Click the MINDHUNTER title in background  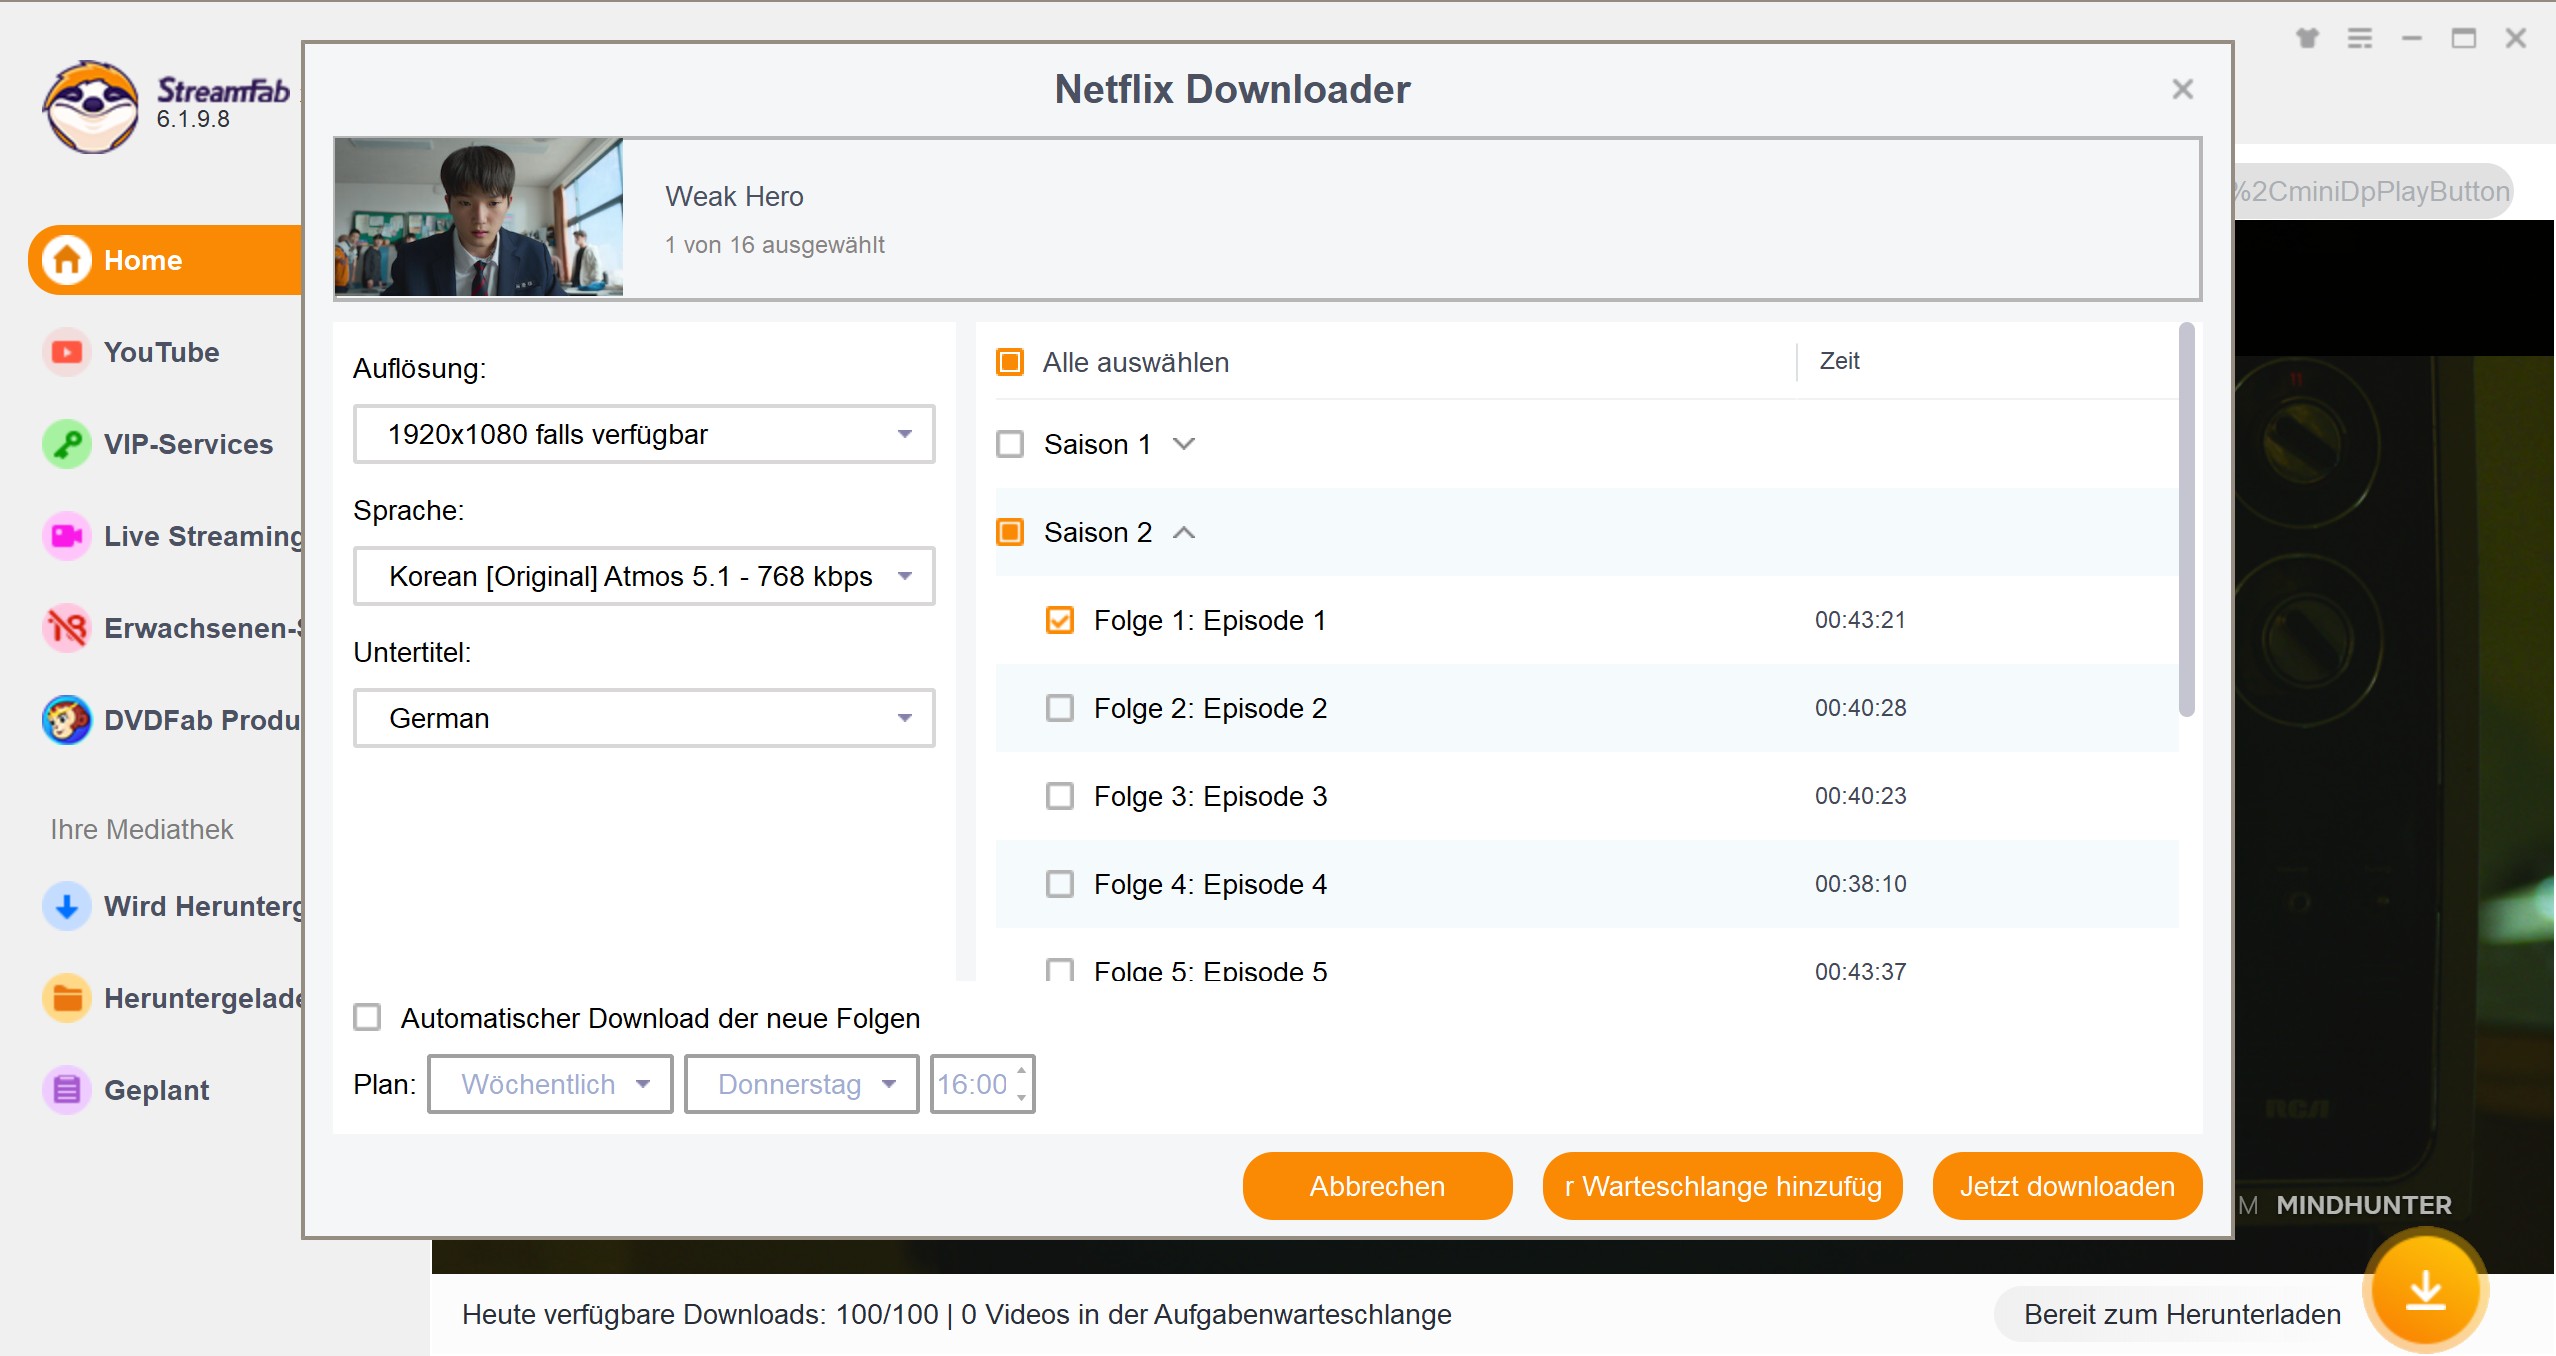2364,1205
